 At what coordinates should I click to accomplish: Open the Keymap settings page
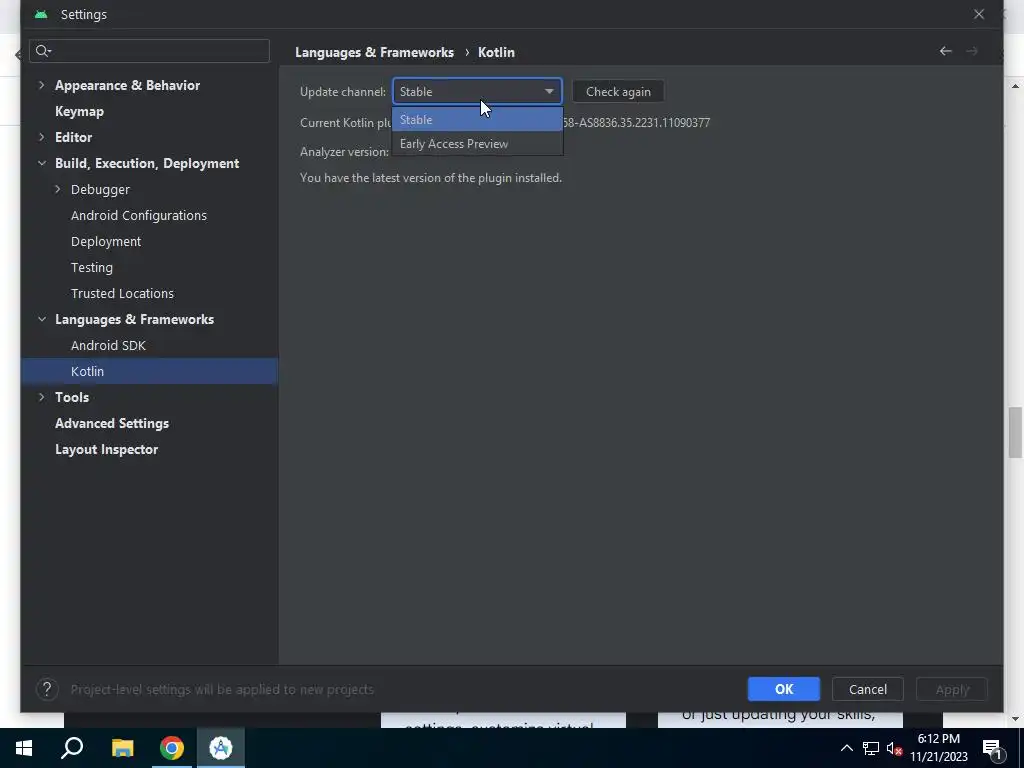tap(79, 111)
